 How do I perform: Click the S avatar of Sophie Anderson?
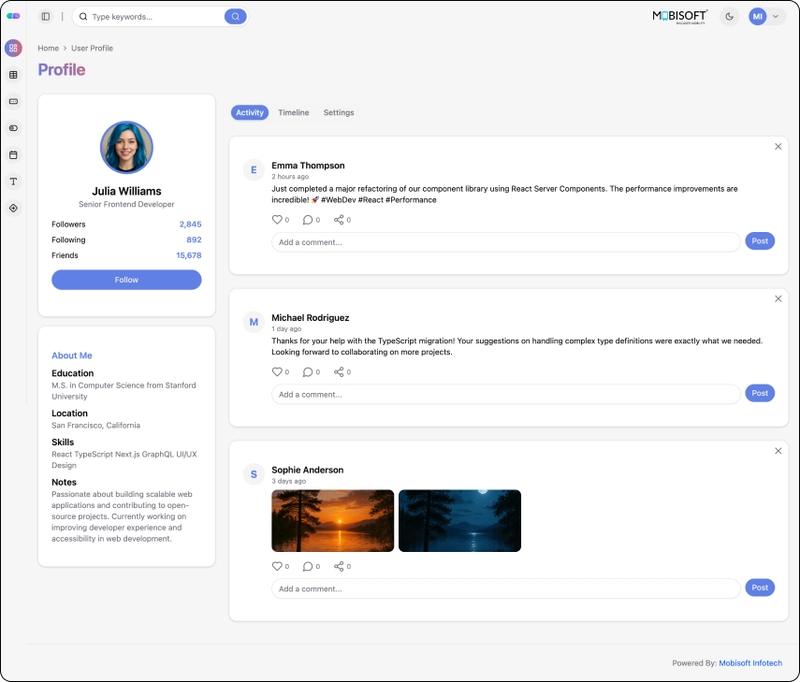pos(254,474)
